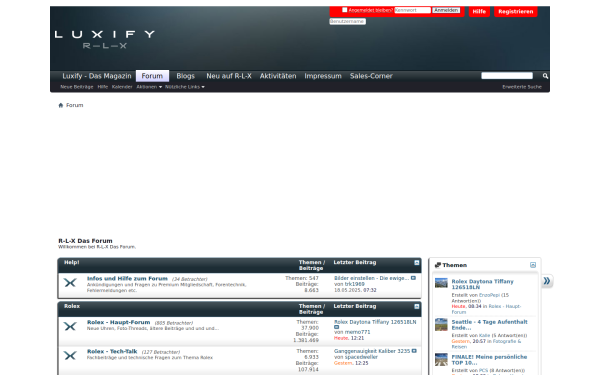Open Kalle's profile in sidebar

tap(484, 336)
